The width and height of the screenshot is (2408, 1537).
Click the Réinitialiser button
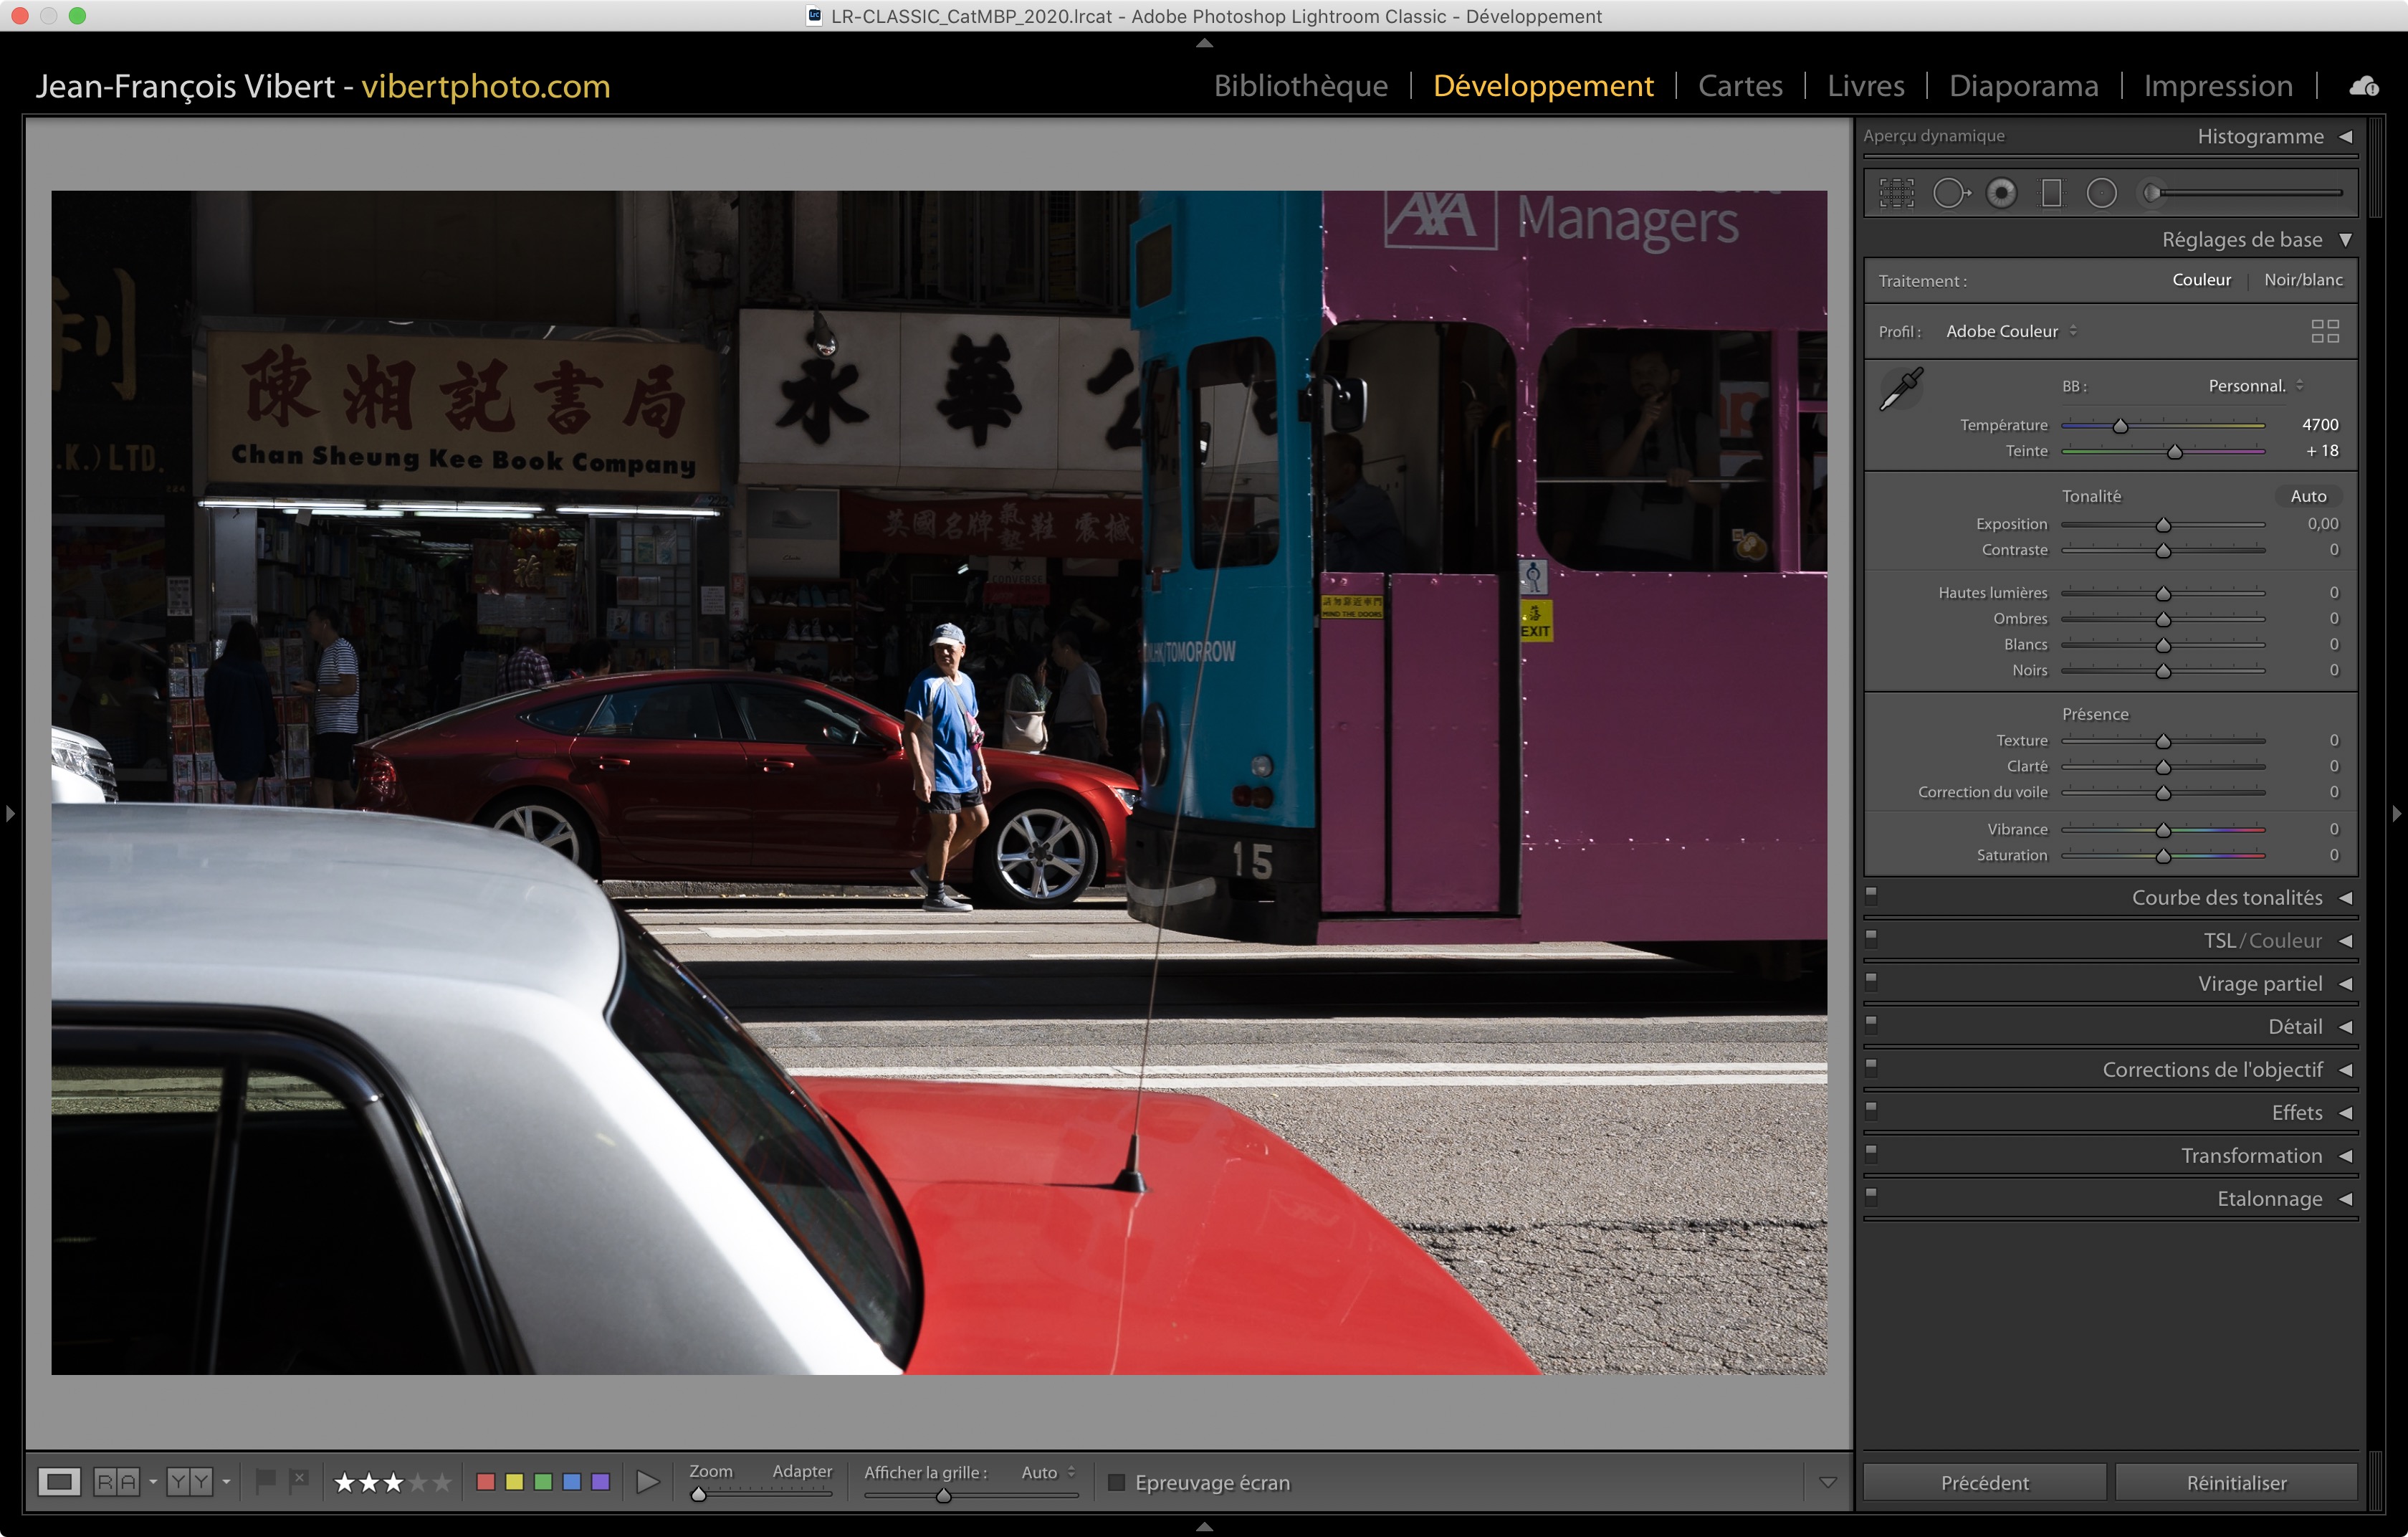2236,1482
